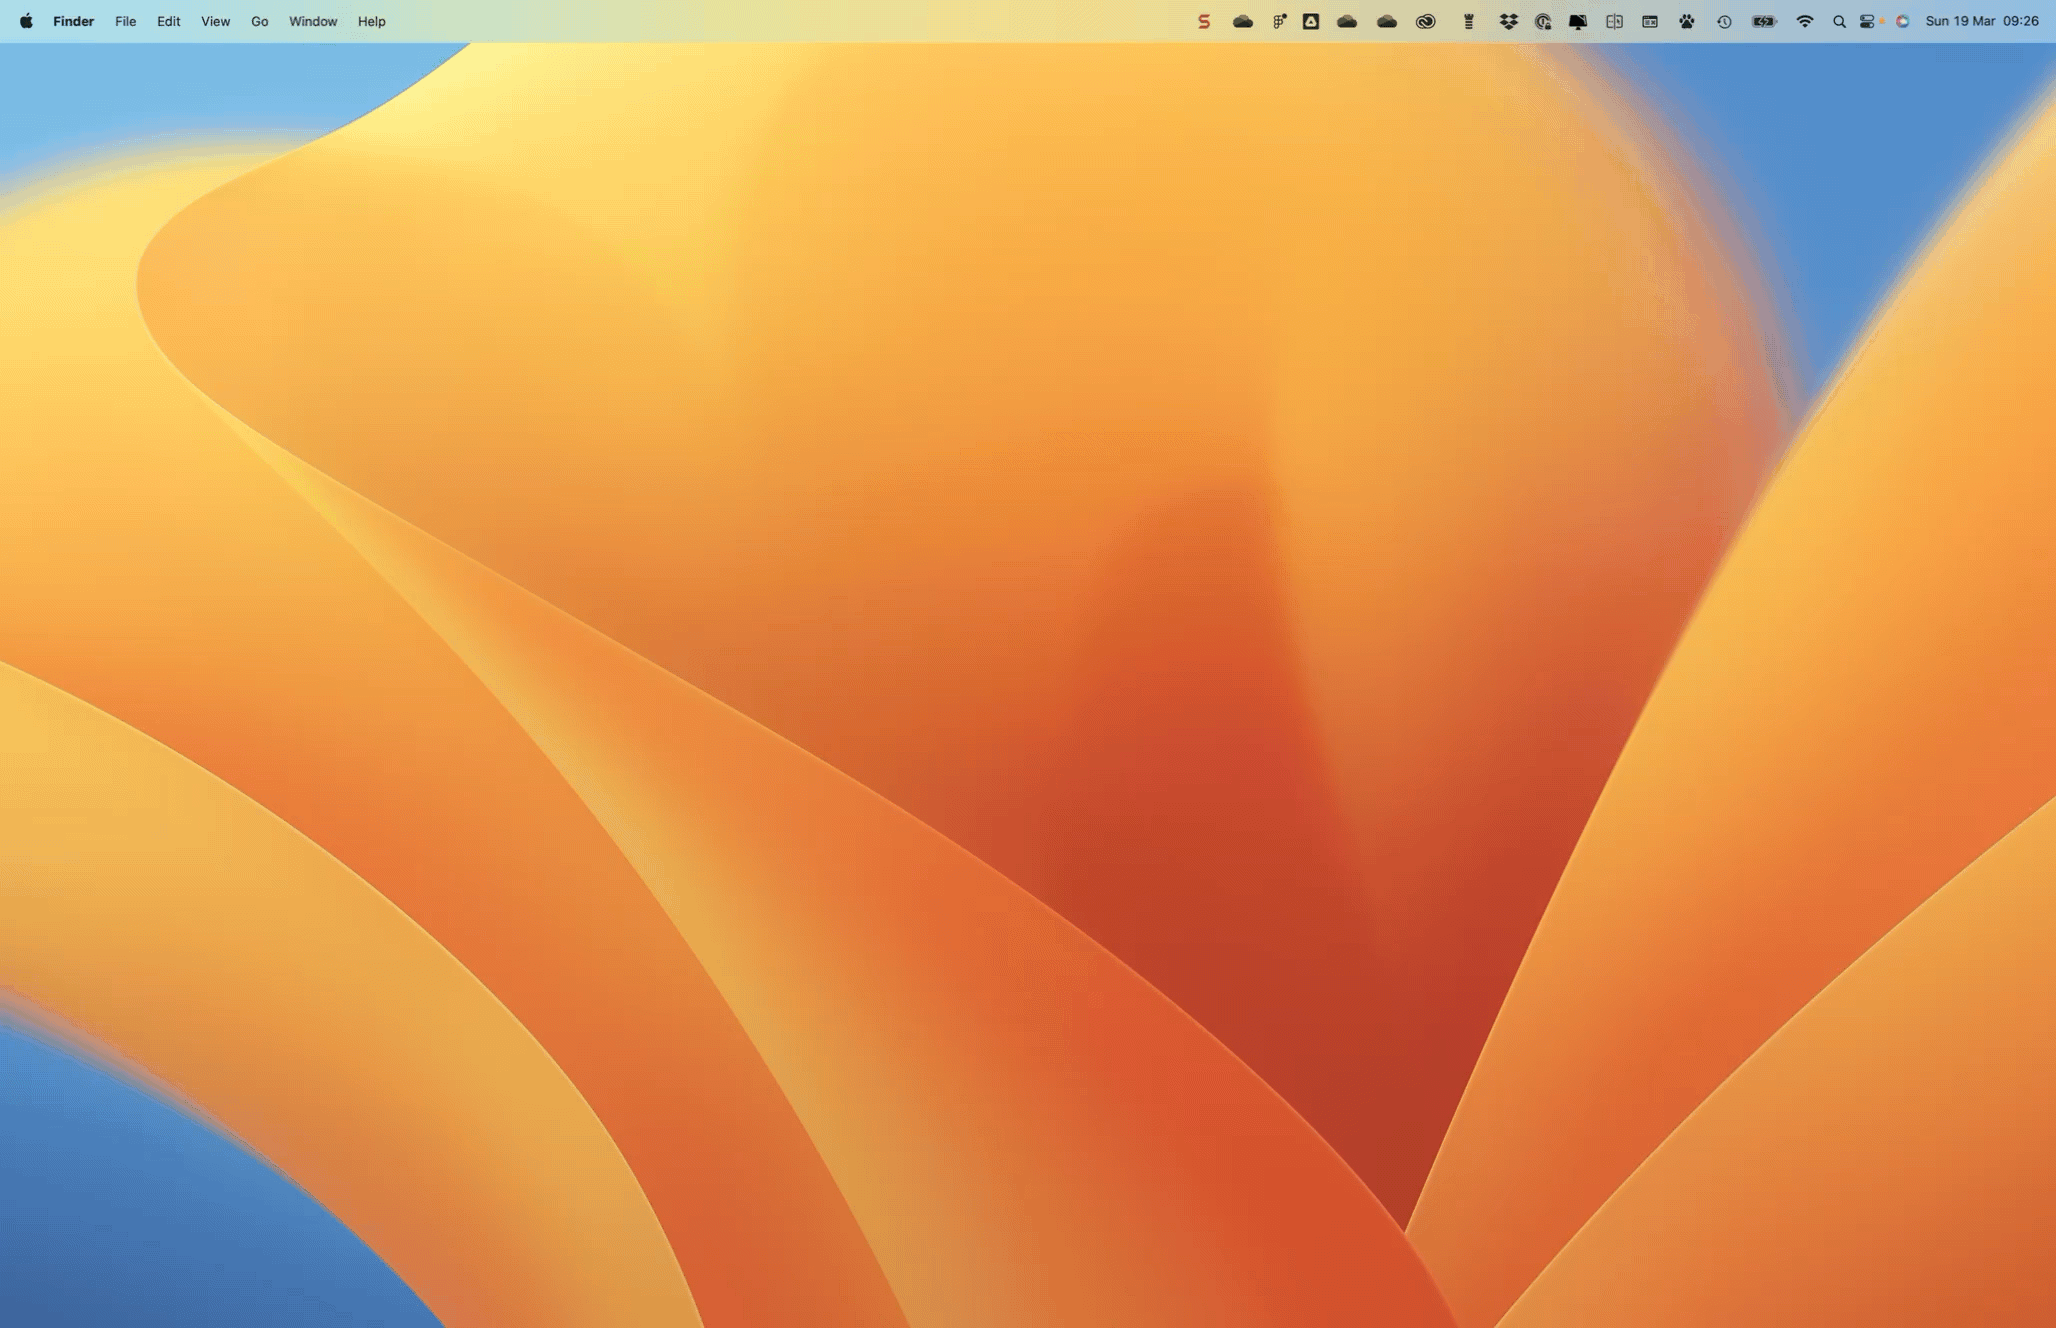Launch Siri from the menu bar
Viewport: 2056px width, 1328px height.
click(1902, 21)
